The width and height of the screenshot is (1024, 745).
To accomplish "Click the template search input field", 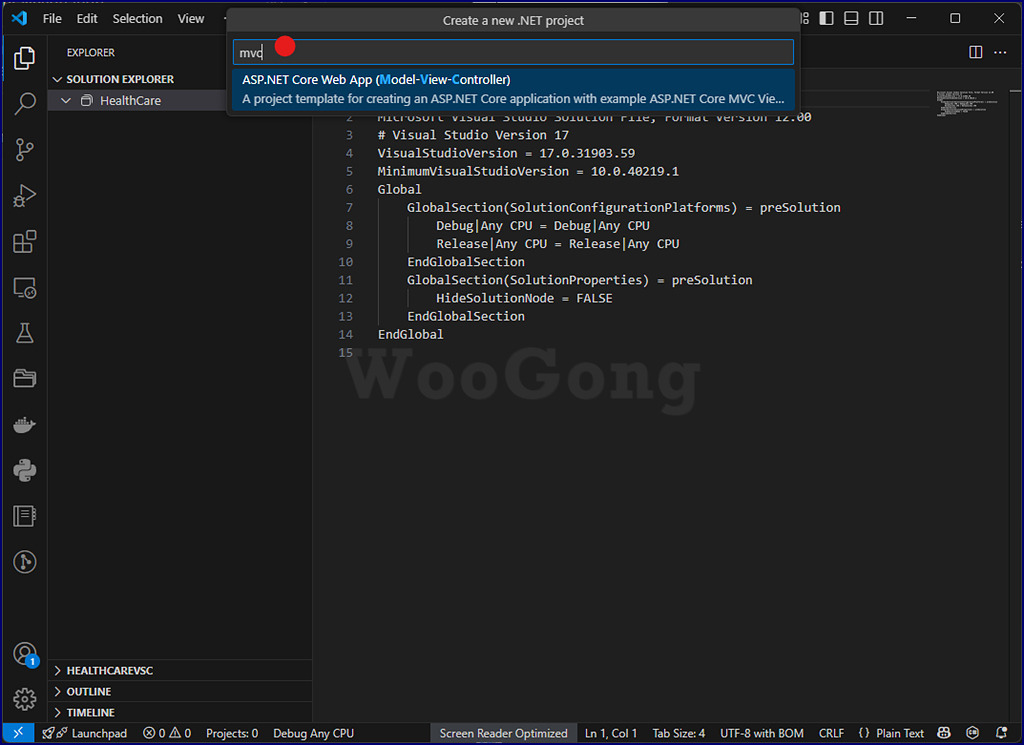I will pos(513,52).
